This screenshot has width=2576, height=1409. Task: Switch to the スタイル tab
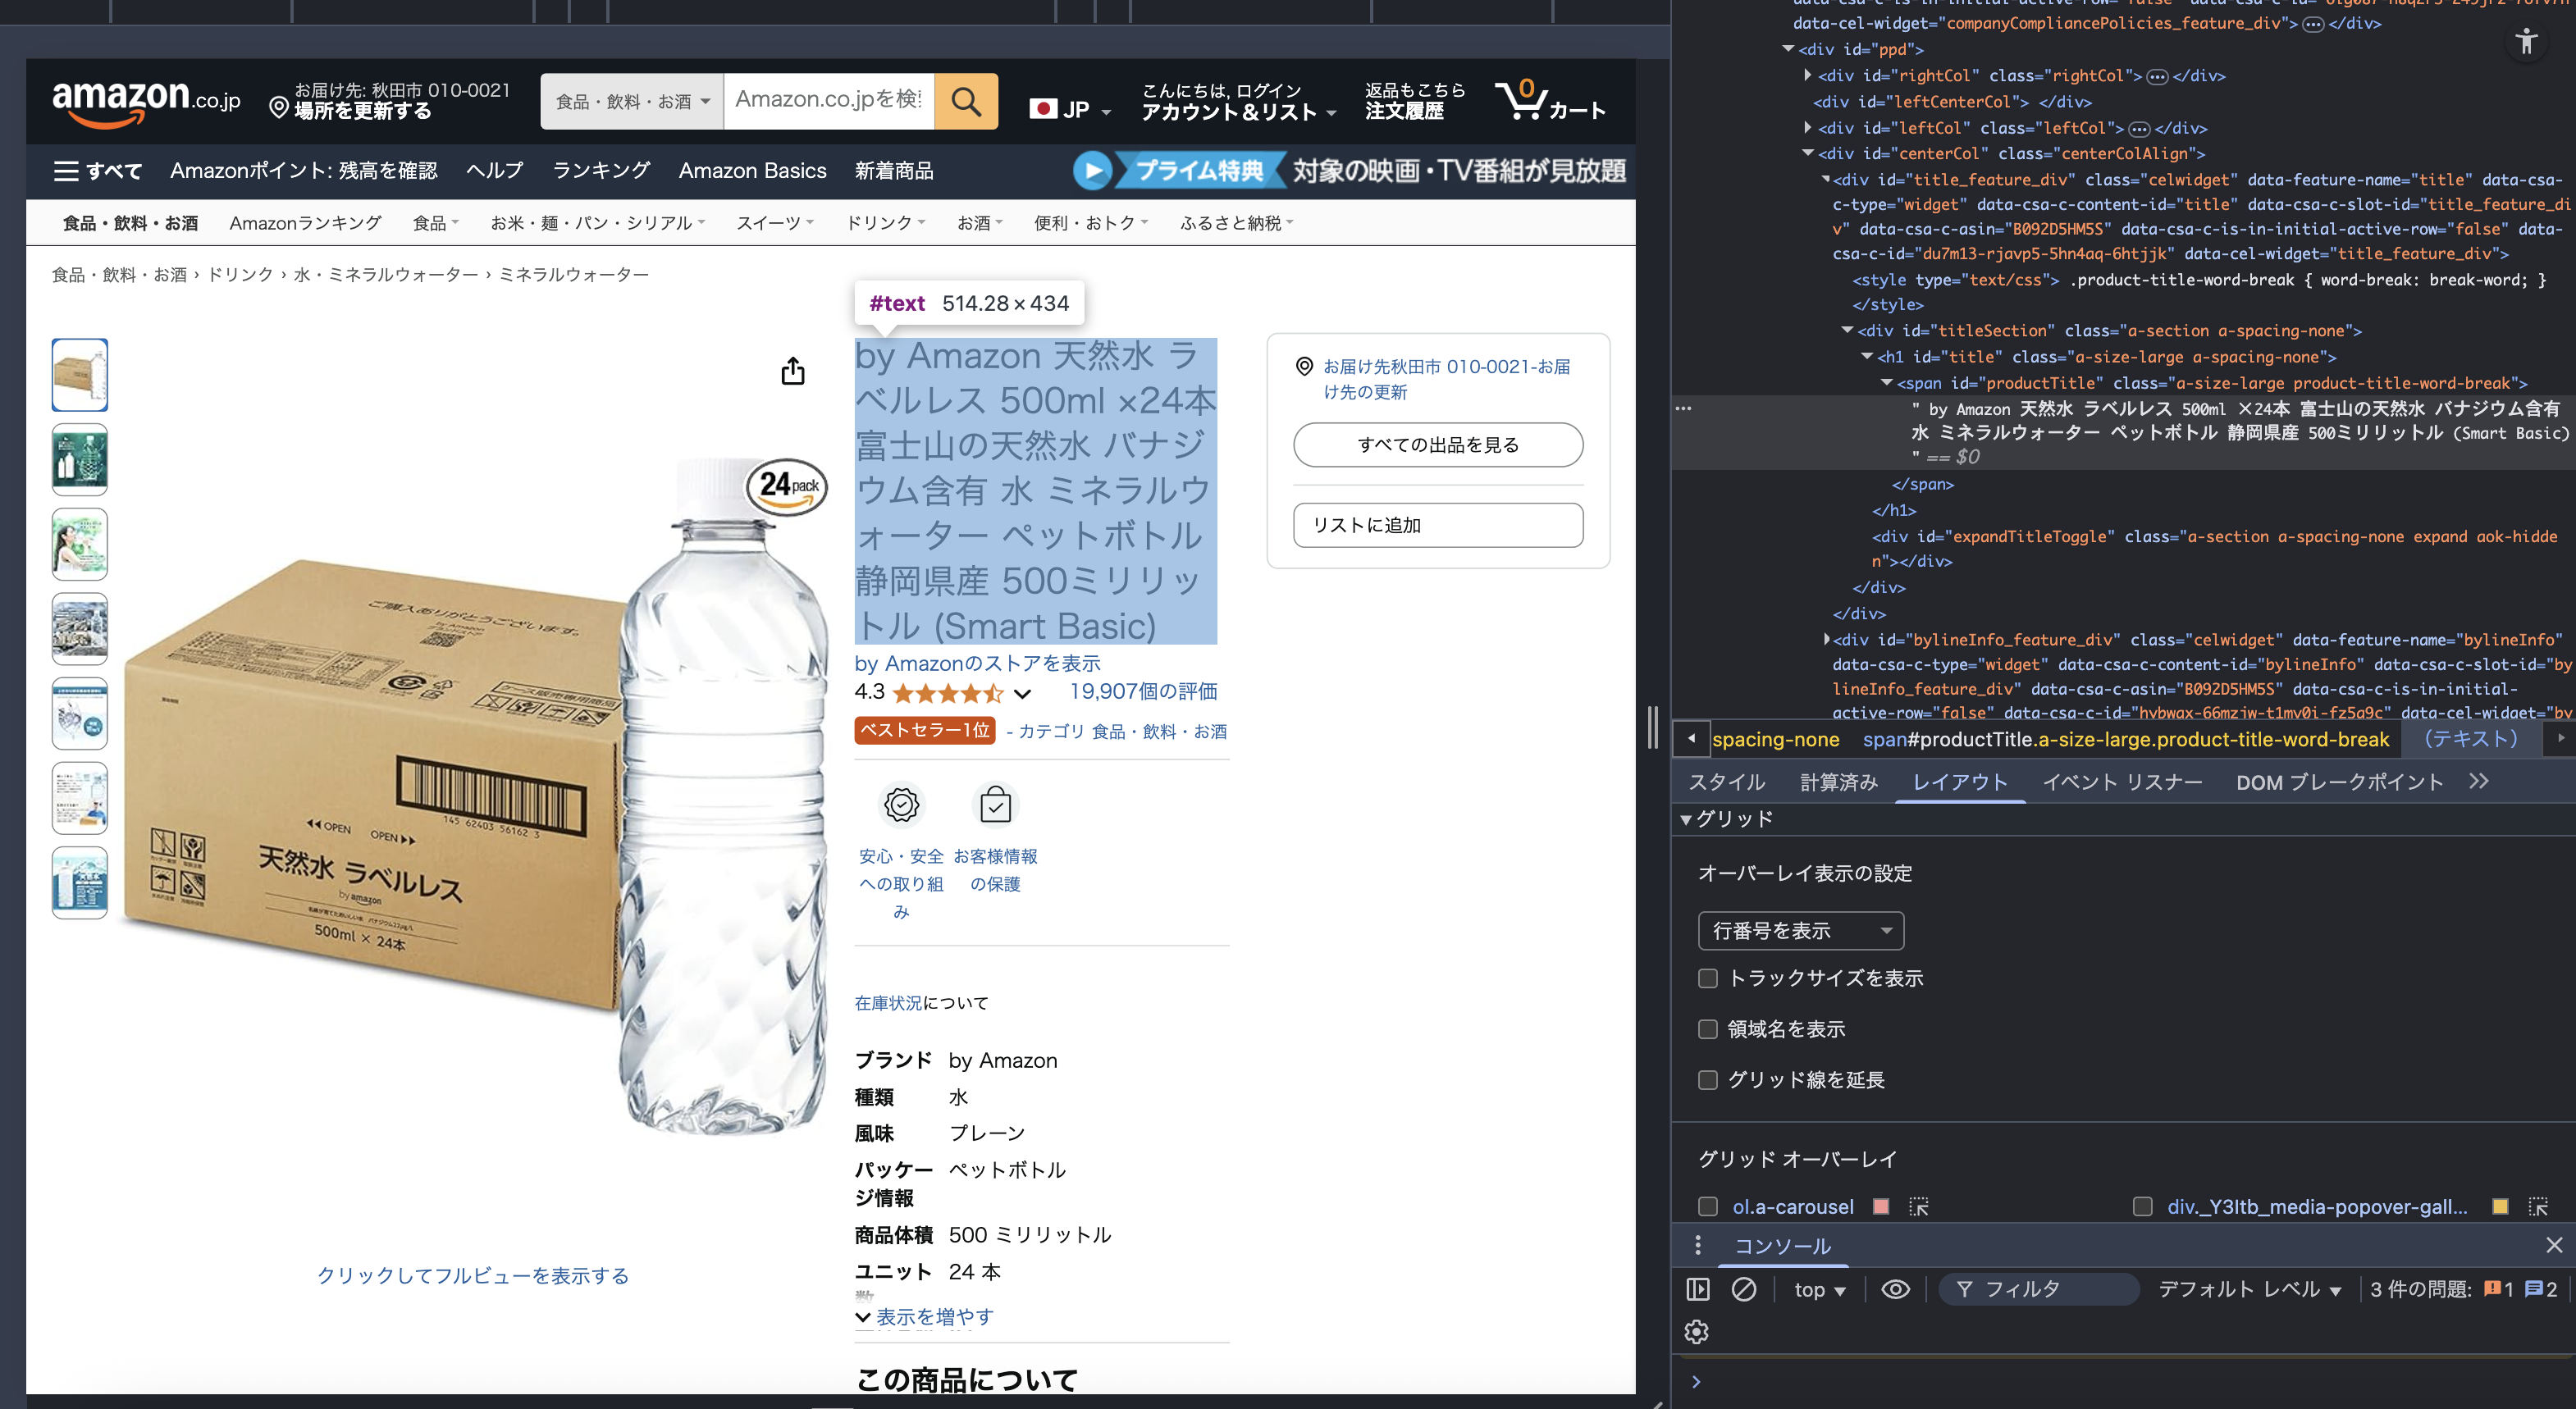point(1725,781)
